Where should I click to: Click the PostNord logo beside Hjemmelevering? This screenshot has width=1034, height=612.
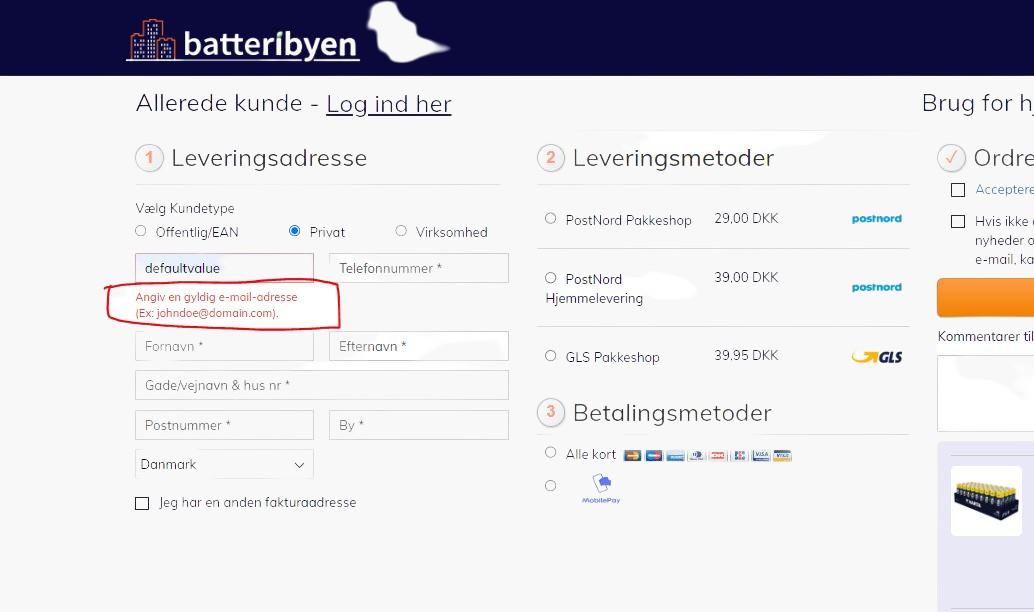876,288
